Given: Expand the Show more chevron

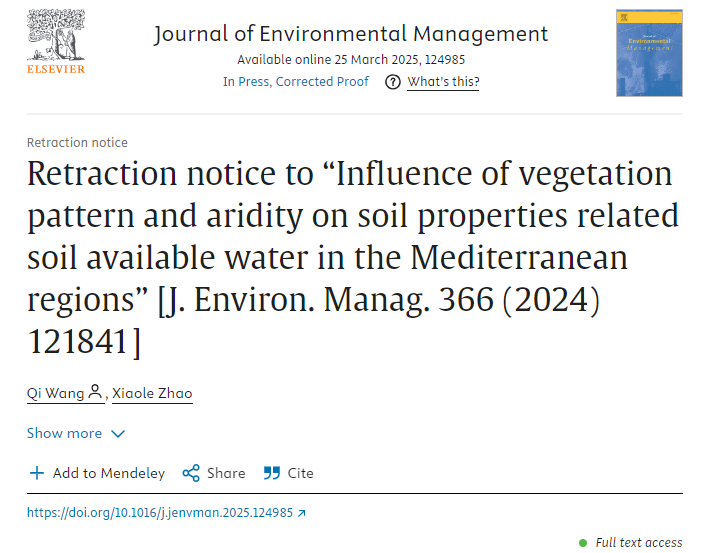Looking at the screenshot, I should click(118, 434).
